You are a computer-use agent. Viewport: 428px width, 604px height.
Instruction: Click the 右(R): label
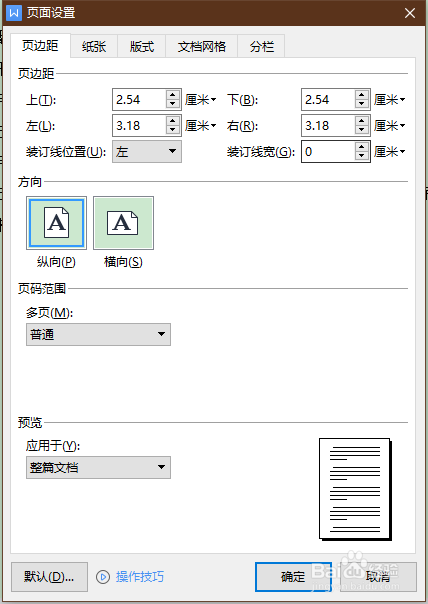coord(242,126)
